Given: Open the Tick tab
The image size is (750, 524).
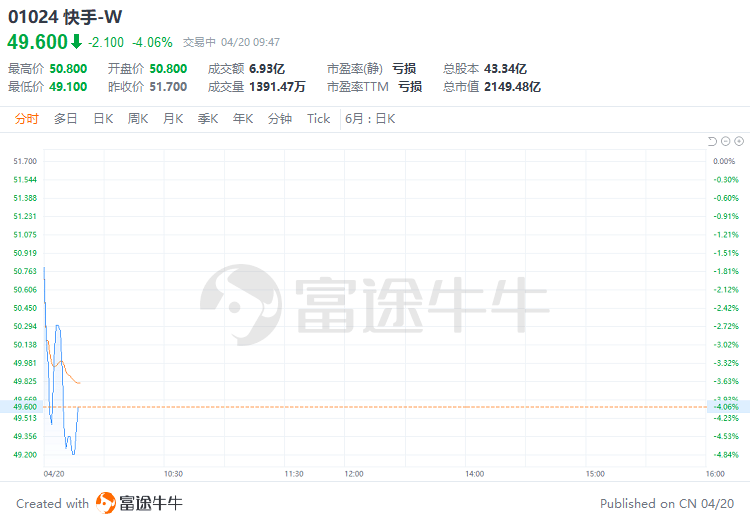Looking at the screenshot, I should [318, 119].
